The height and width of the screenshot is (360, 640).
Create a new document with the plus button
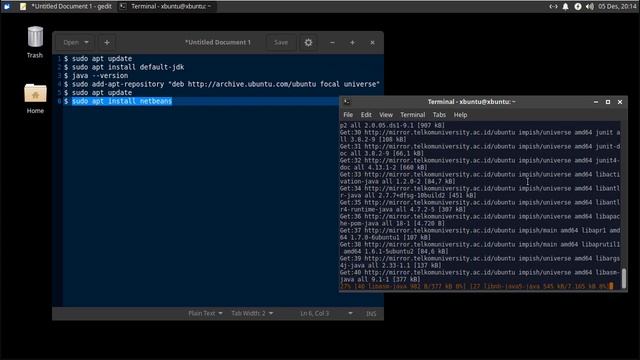point(107,42)
